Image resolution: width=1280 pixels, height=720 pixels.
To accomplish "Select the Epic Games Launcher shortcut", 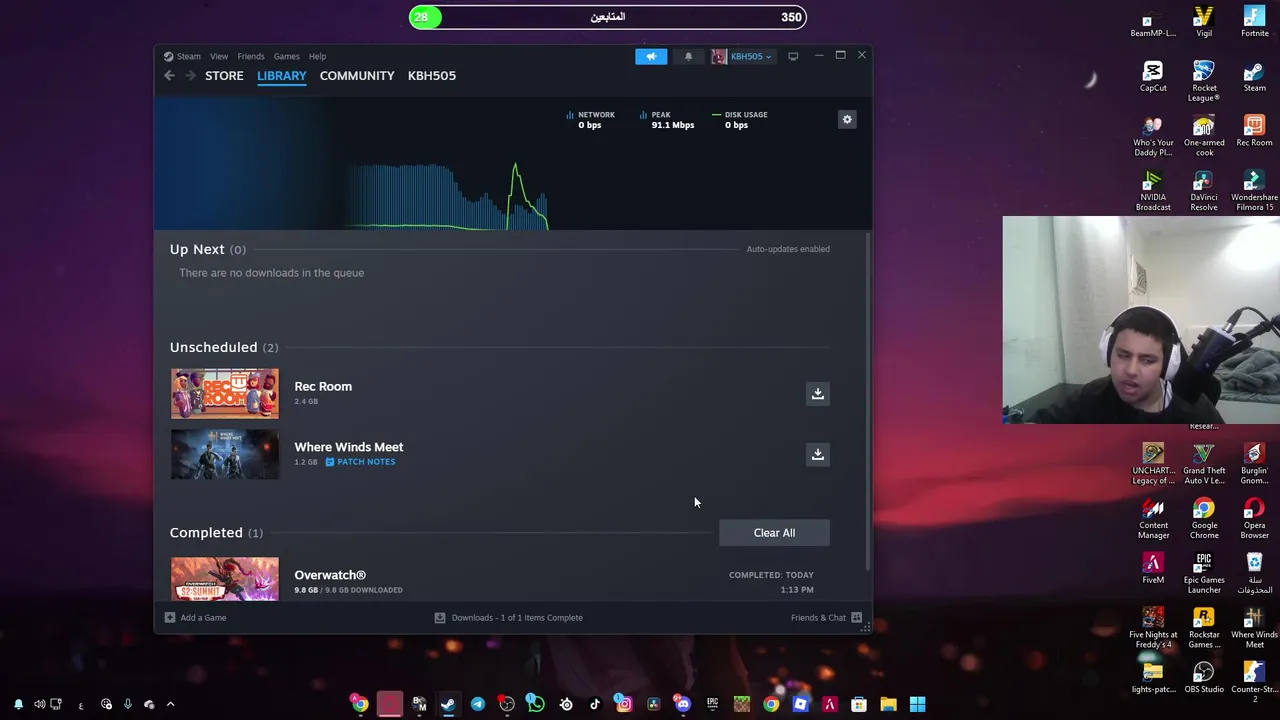I will click(x=1204, y=573).
